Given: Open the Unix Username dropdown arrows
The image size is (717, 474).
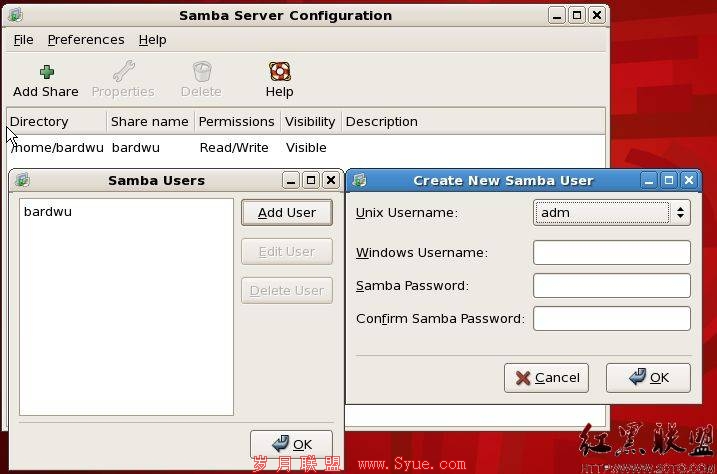Looking at the screenshot, I should 680,213.
